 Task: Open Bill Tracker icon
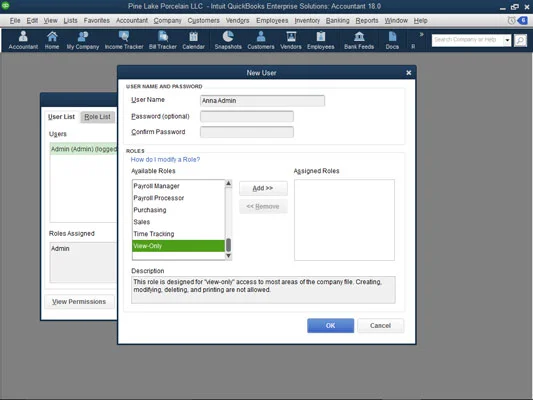[163, 40]
